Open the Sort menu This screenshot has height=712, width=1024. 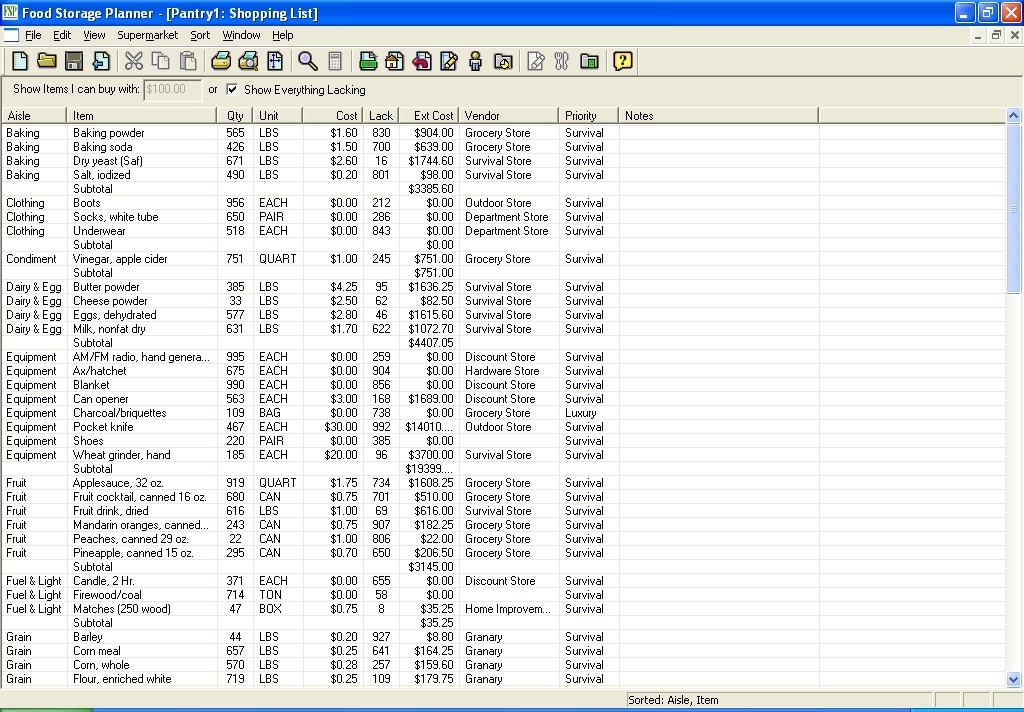(x=199, y=34)
